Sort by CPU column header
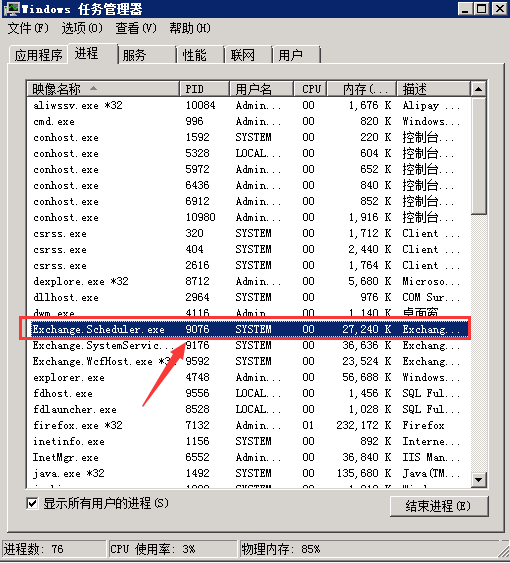This screenshot has width=510, height=563. point(310,89)
